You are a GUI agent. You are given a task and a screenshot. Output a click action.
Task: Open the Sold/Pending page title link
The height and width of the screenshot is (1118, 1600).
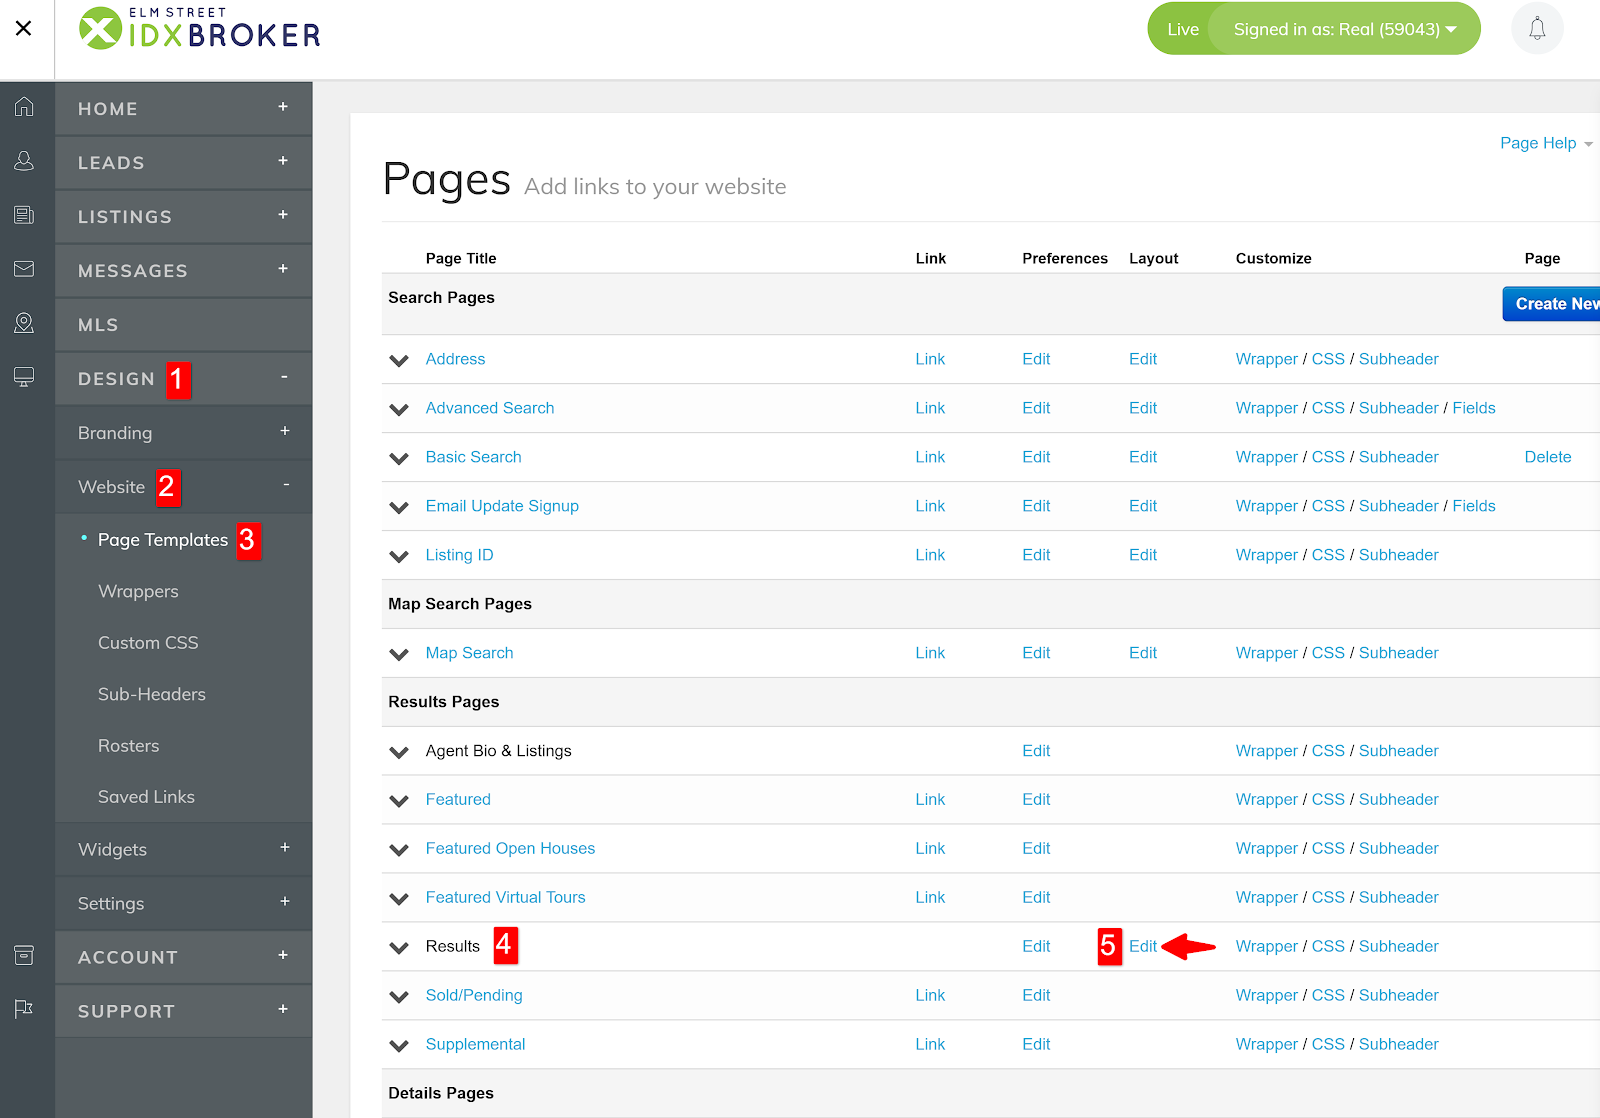[x=474, y=995]
